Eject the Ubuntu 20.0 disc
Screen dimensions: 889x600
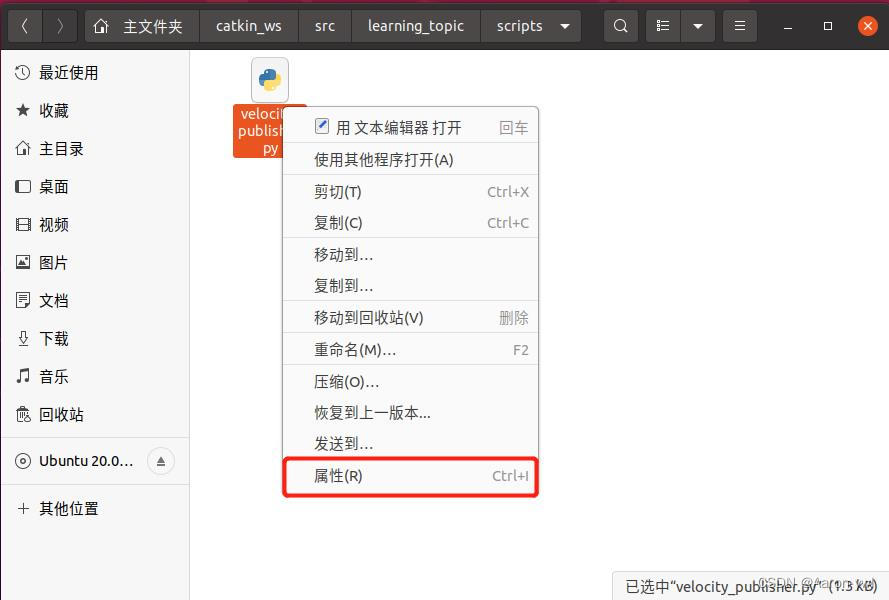coord(161,461)
